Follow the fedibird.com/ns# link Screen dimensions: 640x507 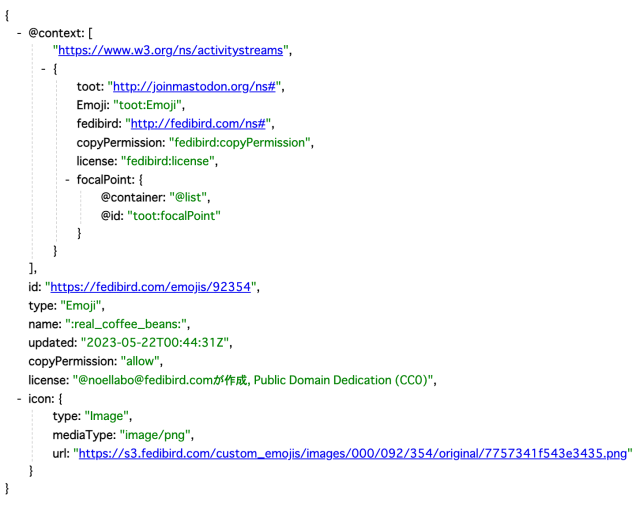198,124
